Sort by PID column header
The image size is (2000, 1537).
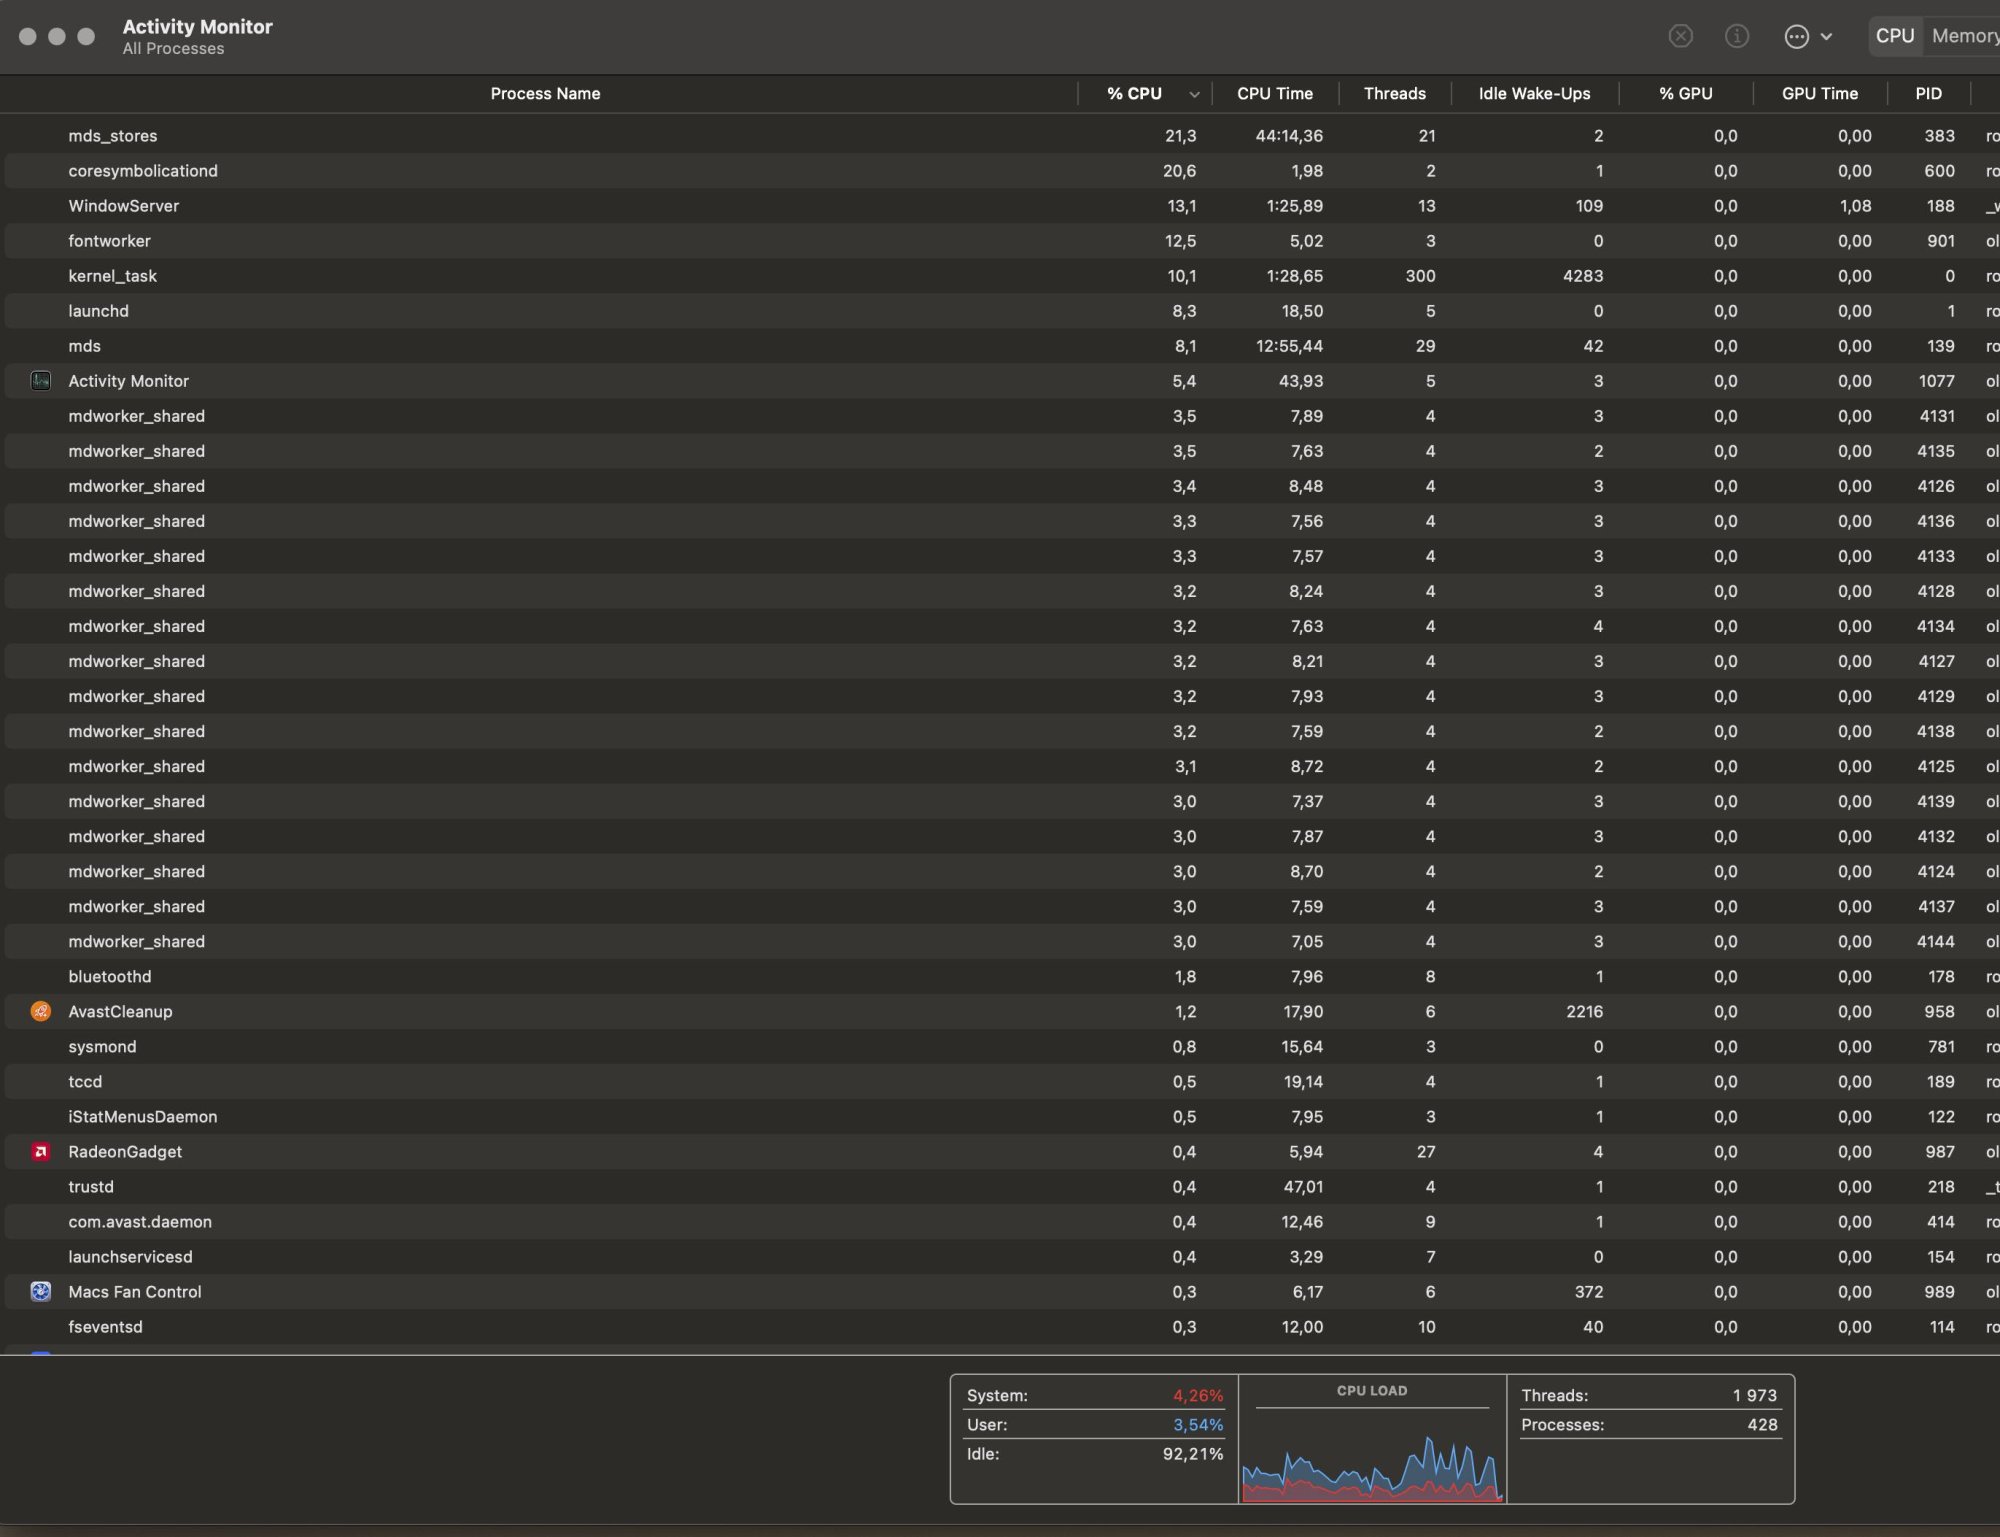(1928, 94)
